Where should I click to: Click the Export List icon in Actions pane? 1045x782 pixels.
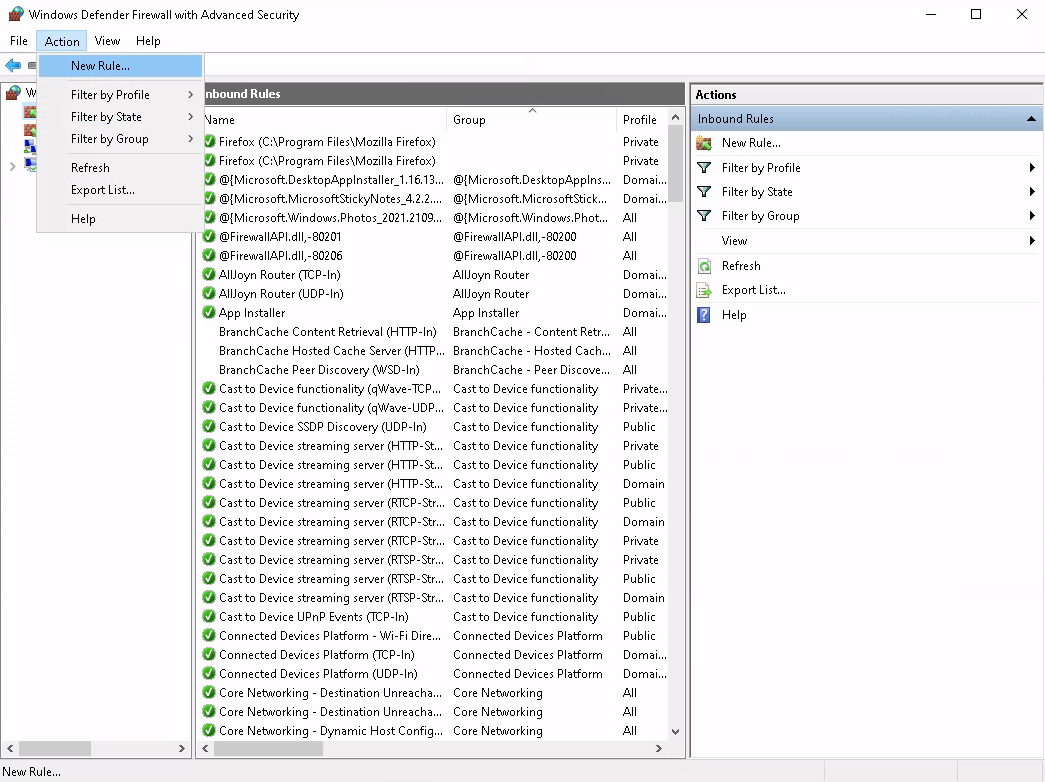[x=704, y=290]
